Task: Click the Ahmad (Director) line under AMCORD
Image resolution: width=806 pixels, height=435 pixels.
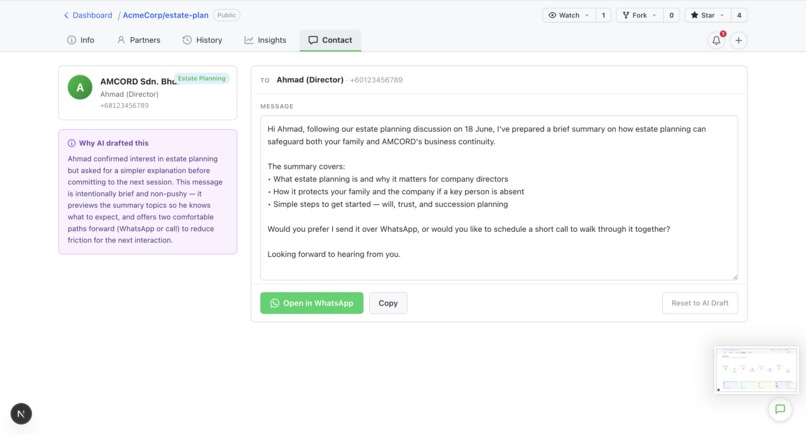Action: (x=129, y=94)
